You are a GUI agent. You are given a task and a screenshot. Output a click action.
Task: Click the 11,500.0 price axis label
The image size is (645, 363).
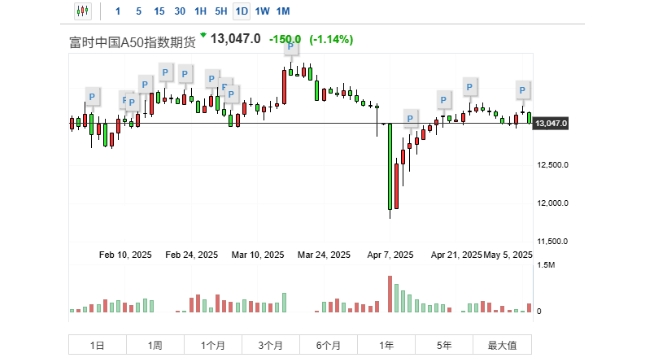[x=552, y=241]
